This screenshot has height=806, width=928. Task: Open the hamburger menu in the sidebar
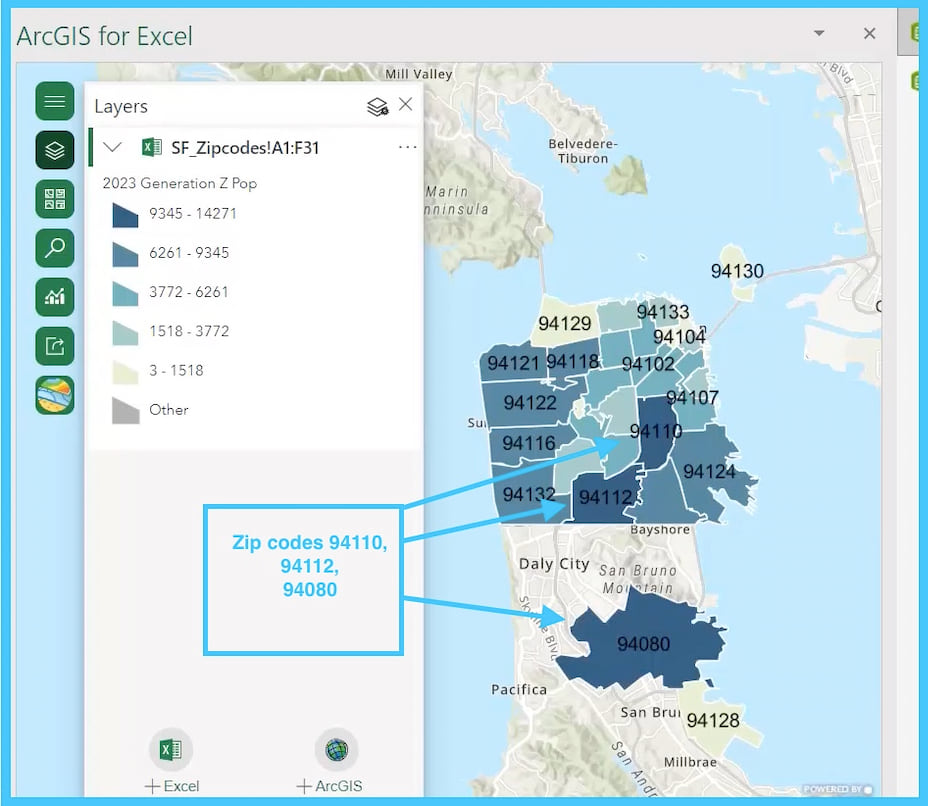(x=54, y=101)
